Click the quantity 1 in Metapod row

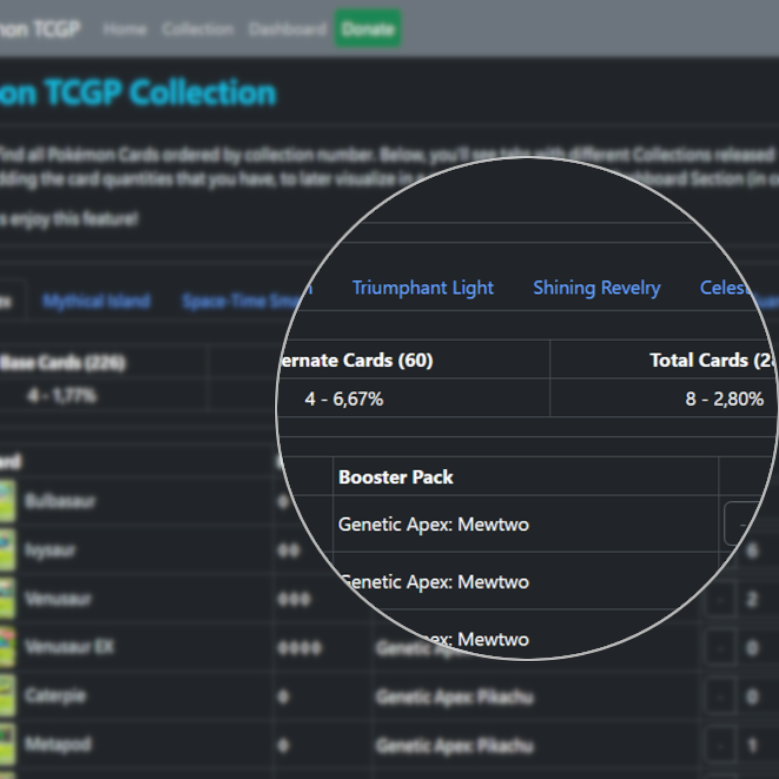click(752, 745)
